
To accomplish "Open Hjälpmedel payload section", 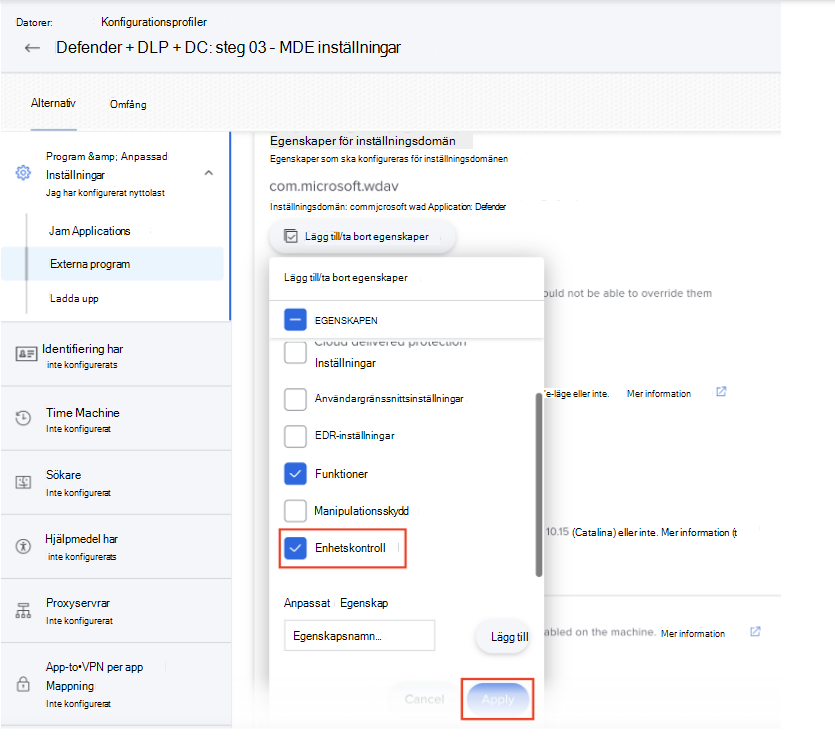I will coord(116,547).
